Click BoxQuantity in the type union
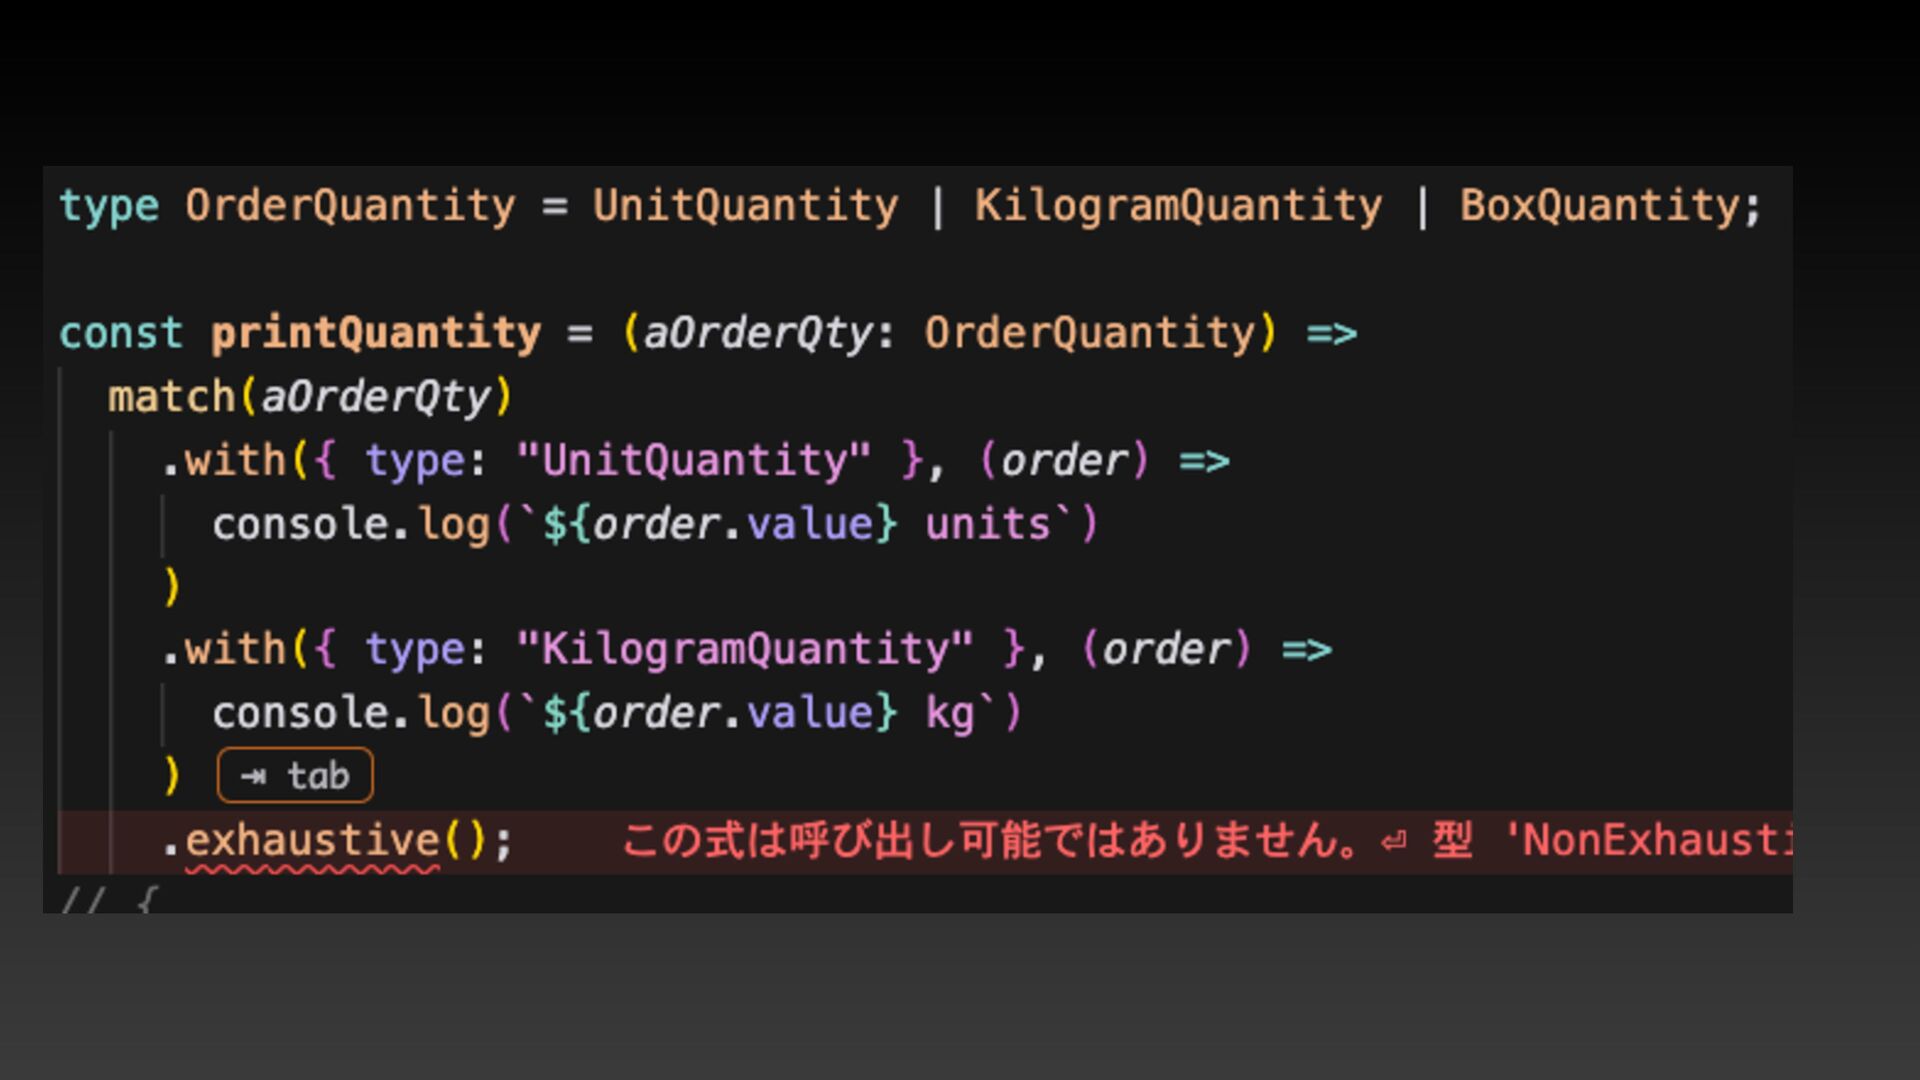 [1600, 206]
